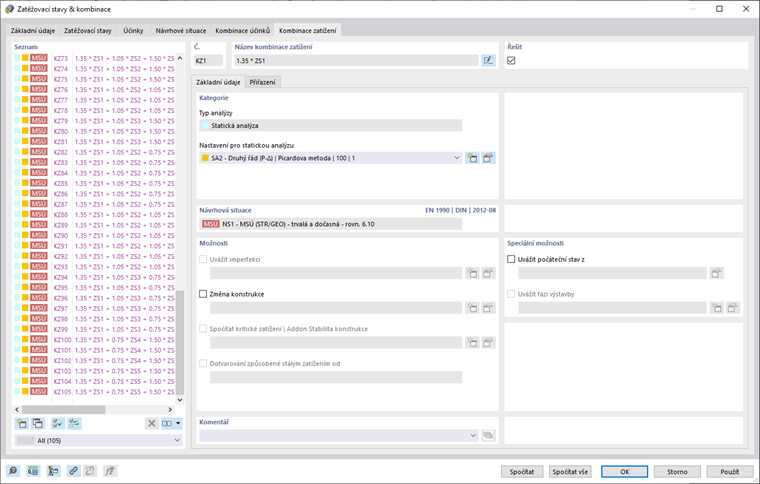Click the yellow color swatch in row KZ90
Viewport: 760px width, 484px height.
pos(25,235)
